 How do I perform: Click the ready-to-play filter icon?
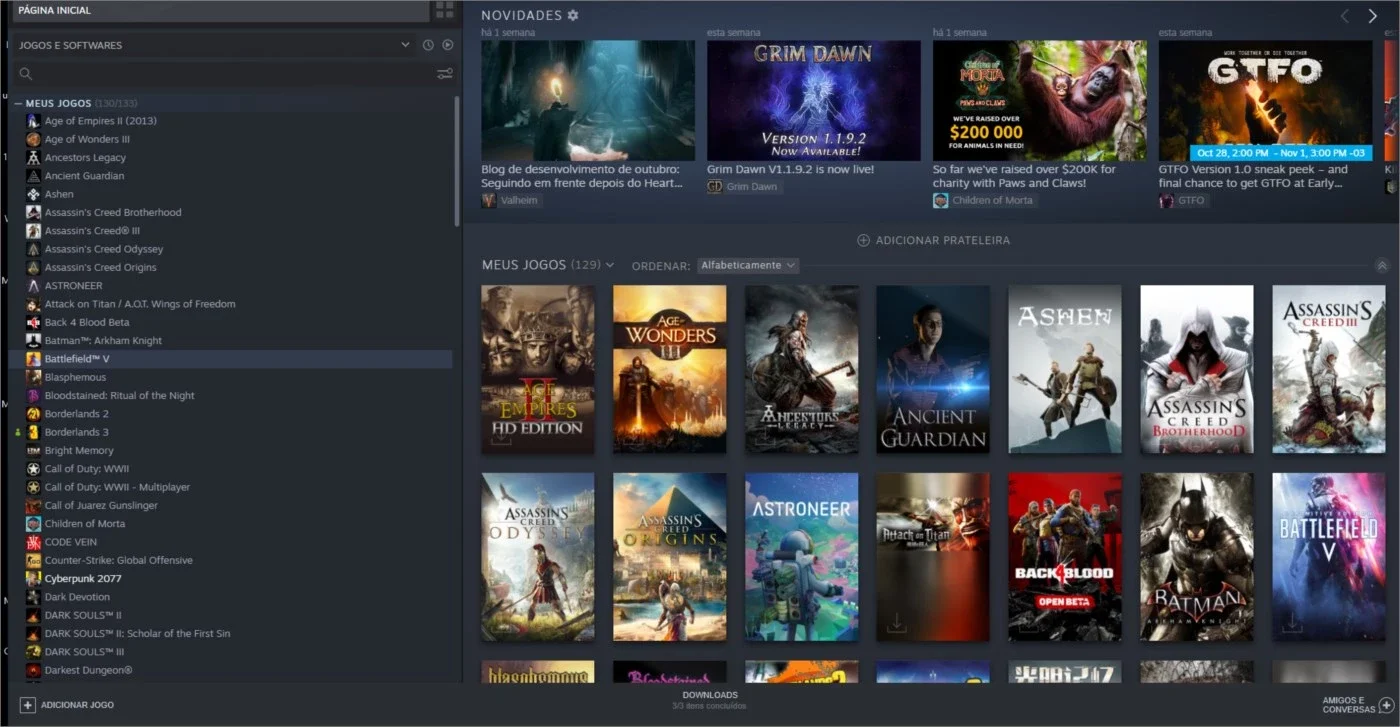point(447,45)
